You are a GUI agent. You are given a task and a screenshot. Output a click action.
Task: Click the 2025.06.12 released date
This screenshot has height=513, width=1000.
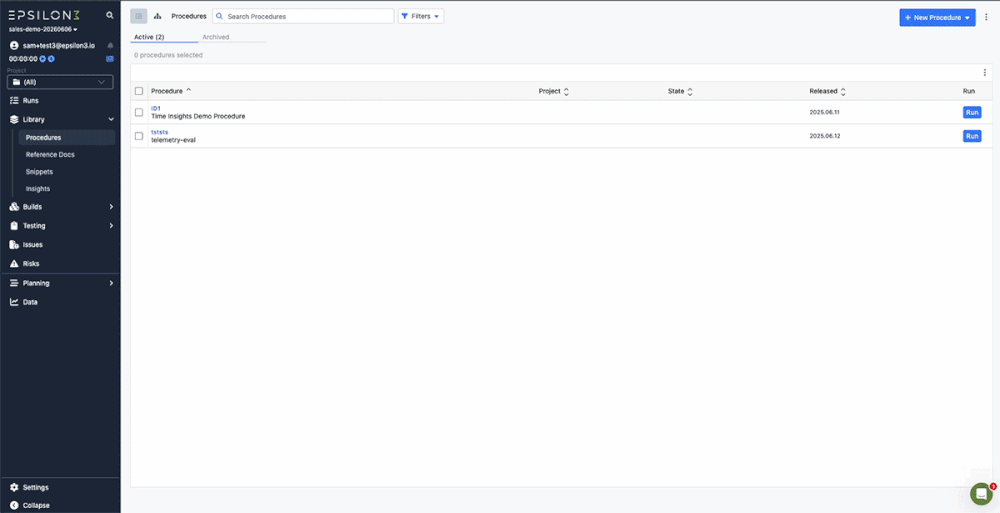point(825,136)
